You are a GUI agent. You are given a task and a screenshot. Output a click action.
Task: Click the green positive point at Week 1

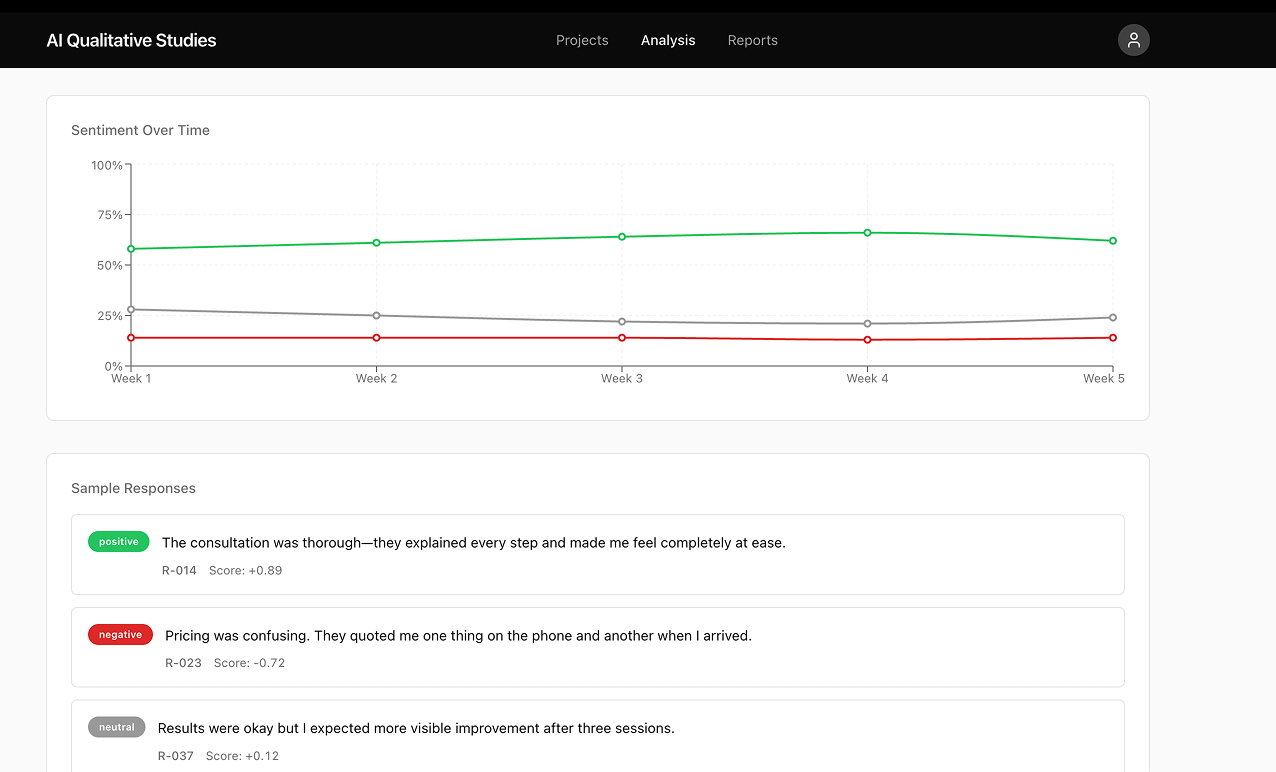coord(131,249)
